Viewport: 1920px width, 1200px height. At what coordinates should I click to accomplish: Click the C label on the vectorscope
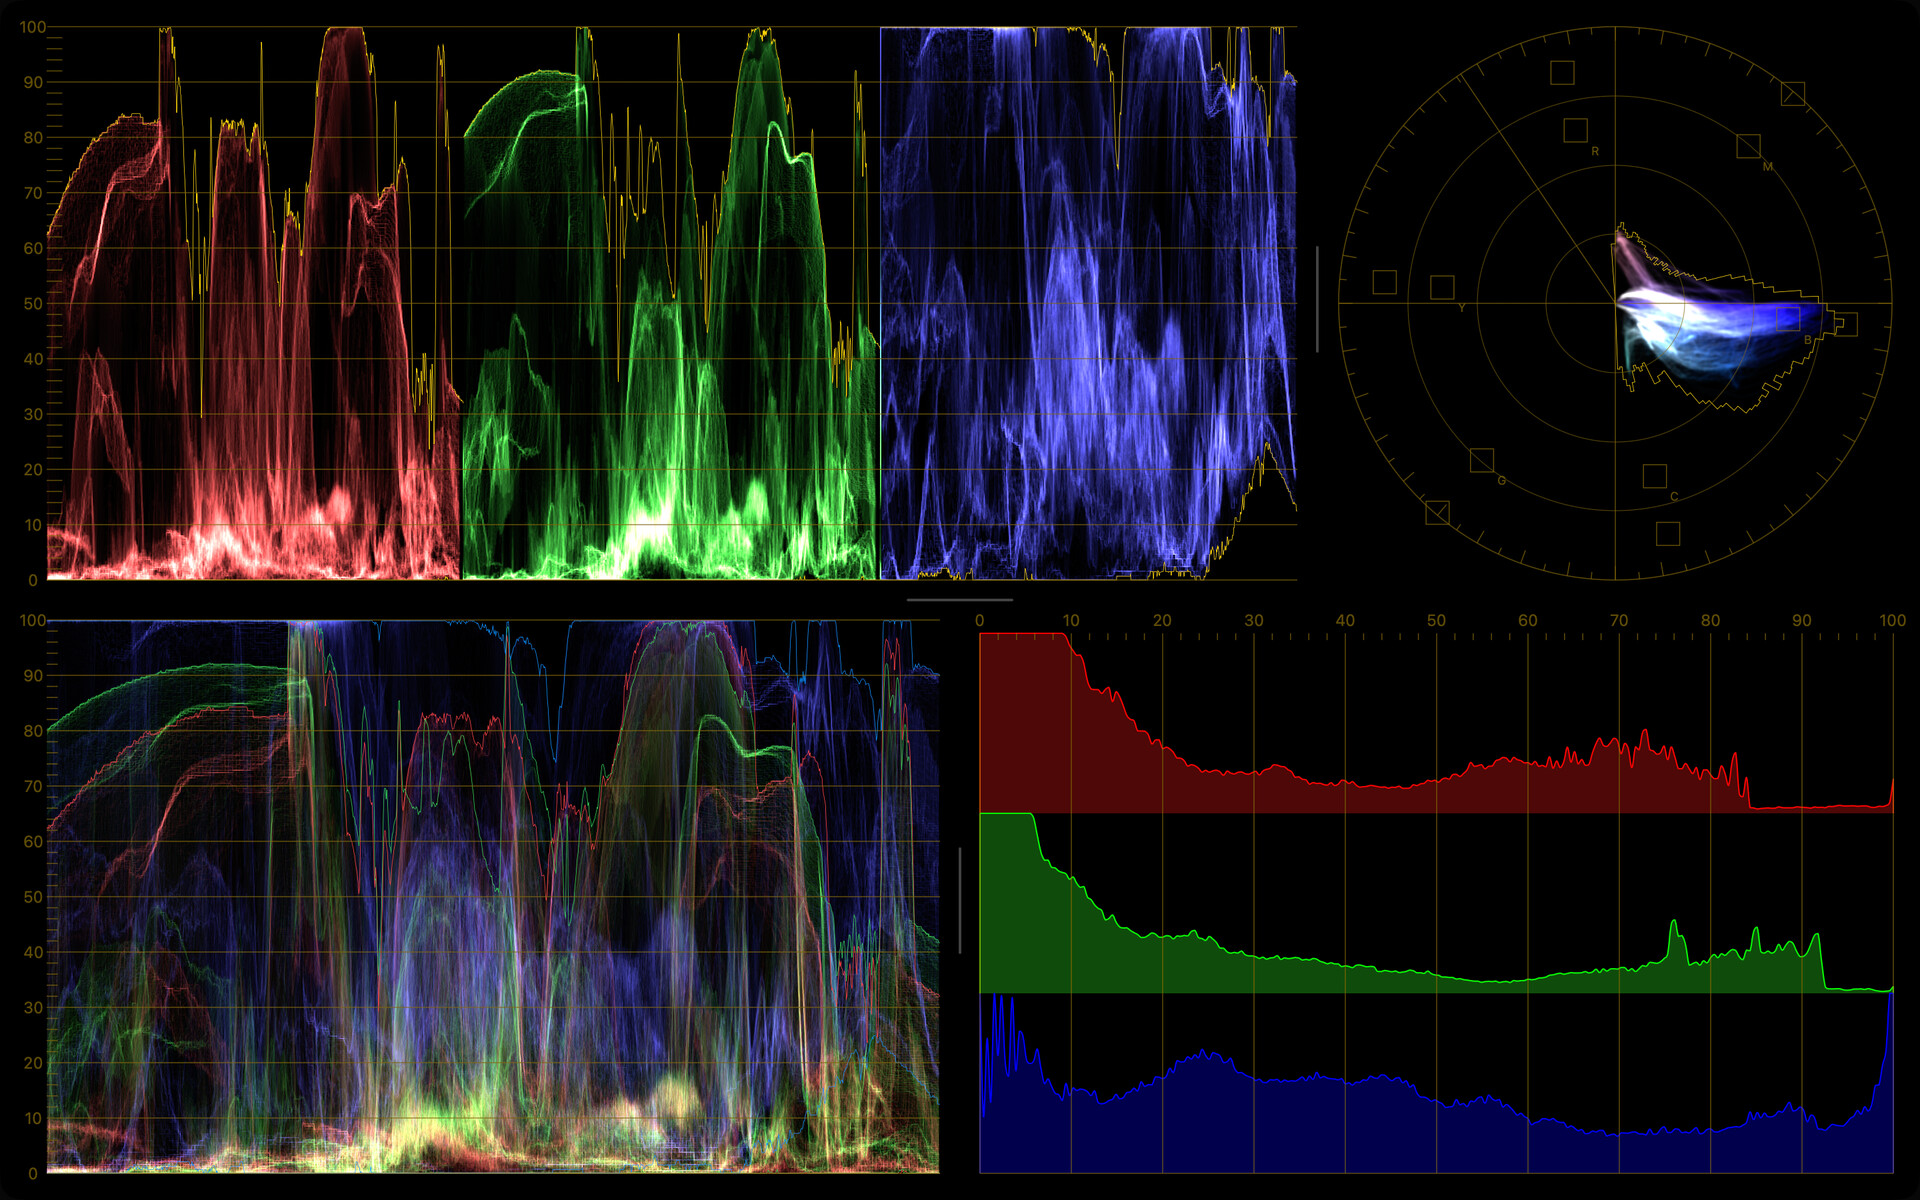[1674, 496]
